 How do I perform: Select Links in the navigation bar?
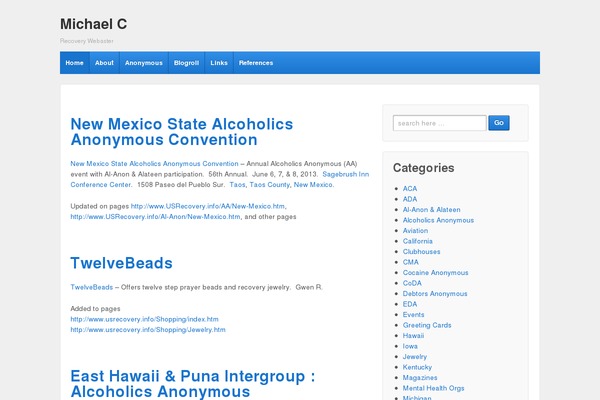click(219, 63)
